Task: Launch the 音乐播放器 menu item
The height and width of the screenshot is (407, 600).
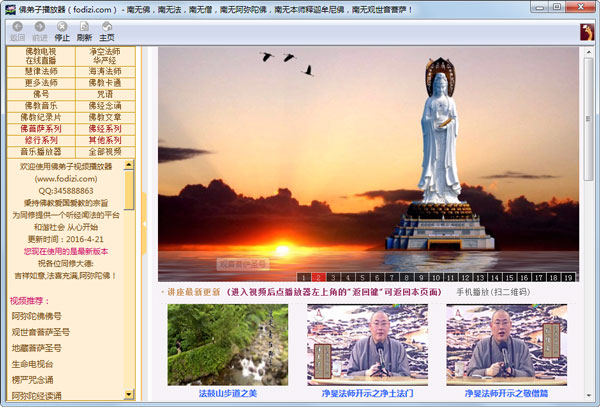Action: tap(41, 152)
